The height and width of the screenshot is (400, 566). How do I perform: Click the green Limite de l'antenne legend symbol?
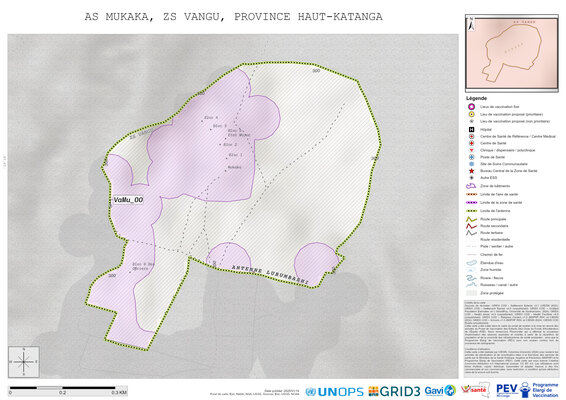click(x=471, y=211)
